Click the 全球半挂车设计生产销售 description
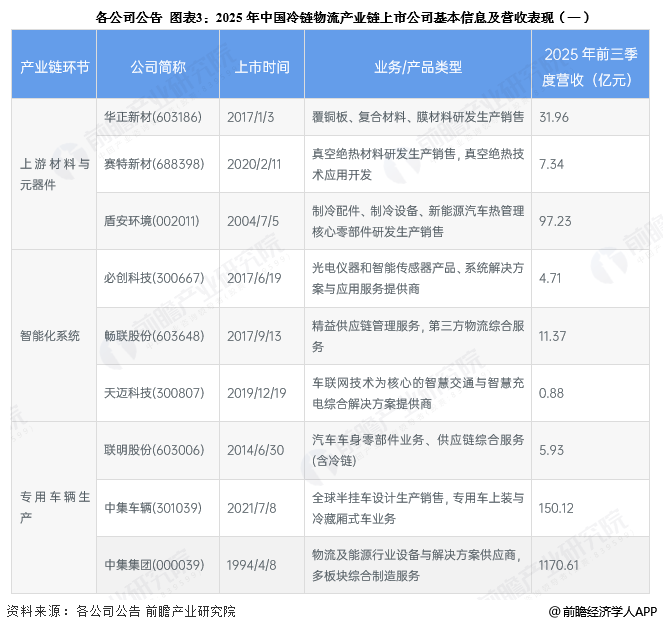This screenshot has width=663, height=623. [418, 508]
